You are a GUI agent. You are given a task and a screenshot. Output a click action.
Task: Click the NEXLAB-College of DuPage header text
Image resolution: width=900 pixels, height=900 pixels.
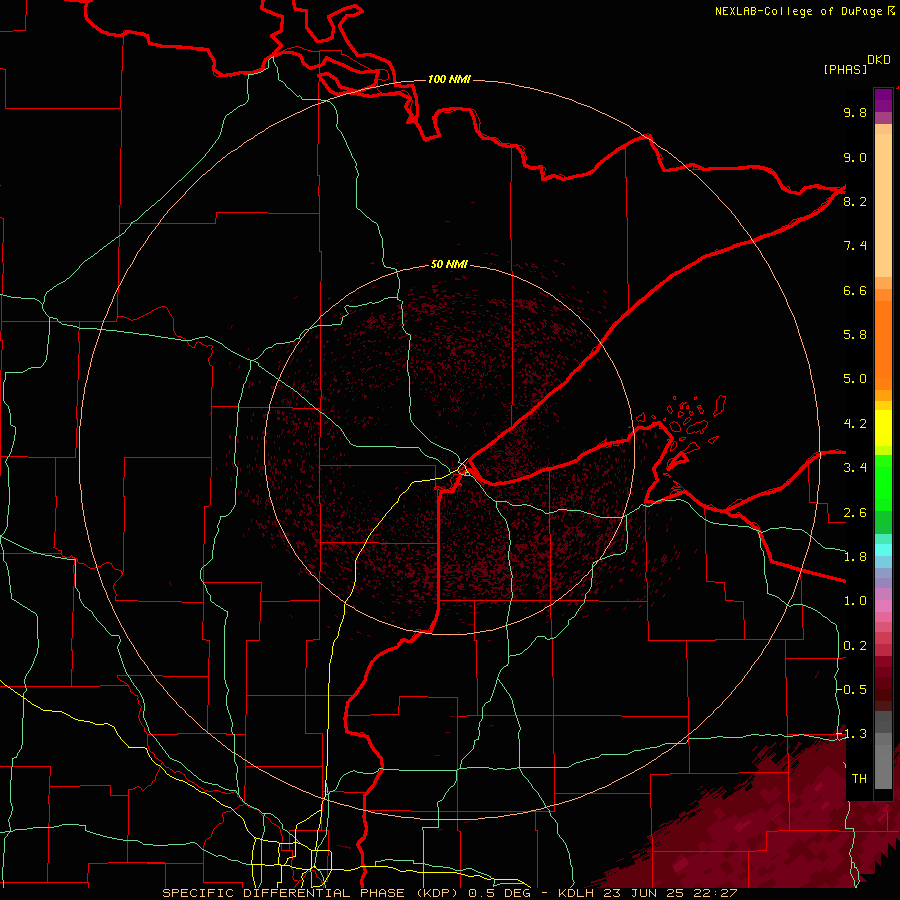click(805, 11)
